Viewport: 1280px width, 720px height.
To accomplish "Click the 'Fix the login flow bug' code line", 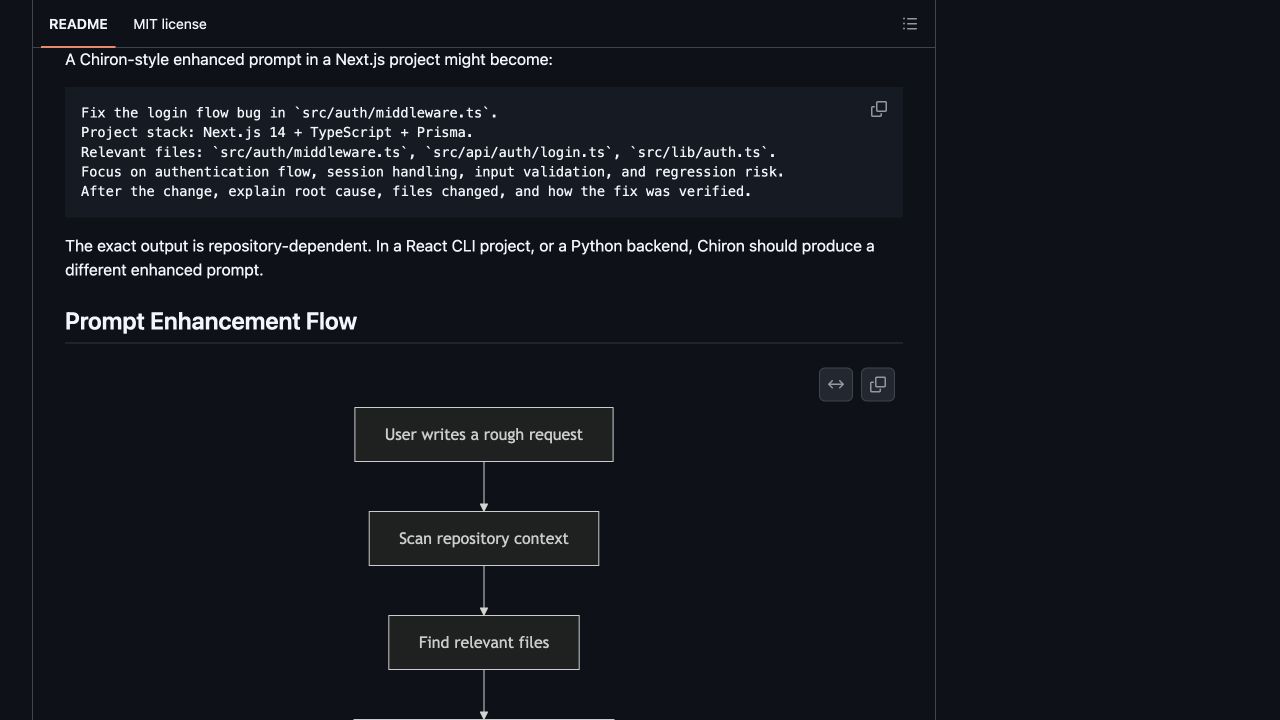I will click(x=289, y=113).
